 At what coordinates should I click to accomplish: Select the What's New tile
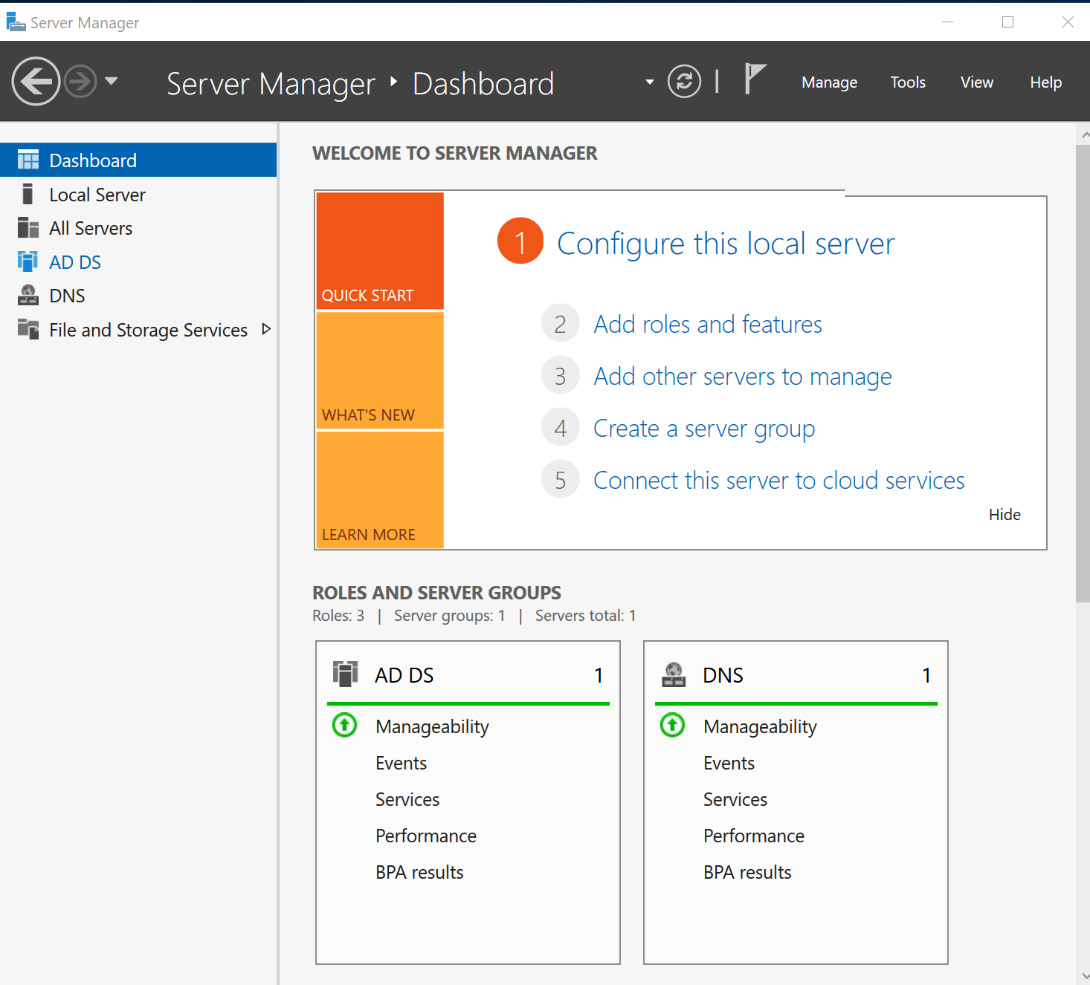[380, 371]
